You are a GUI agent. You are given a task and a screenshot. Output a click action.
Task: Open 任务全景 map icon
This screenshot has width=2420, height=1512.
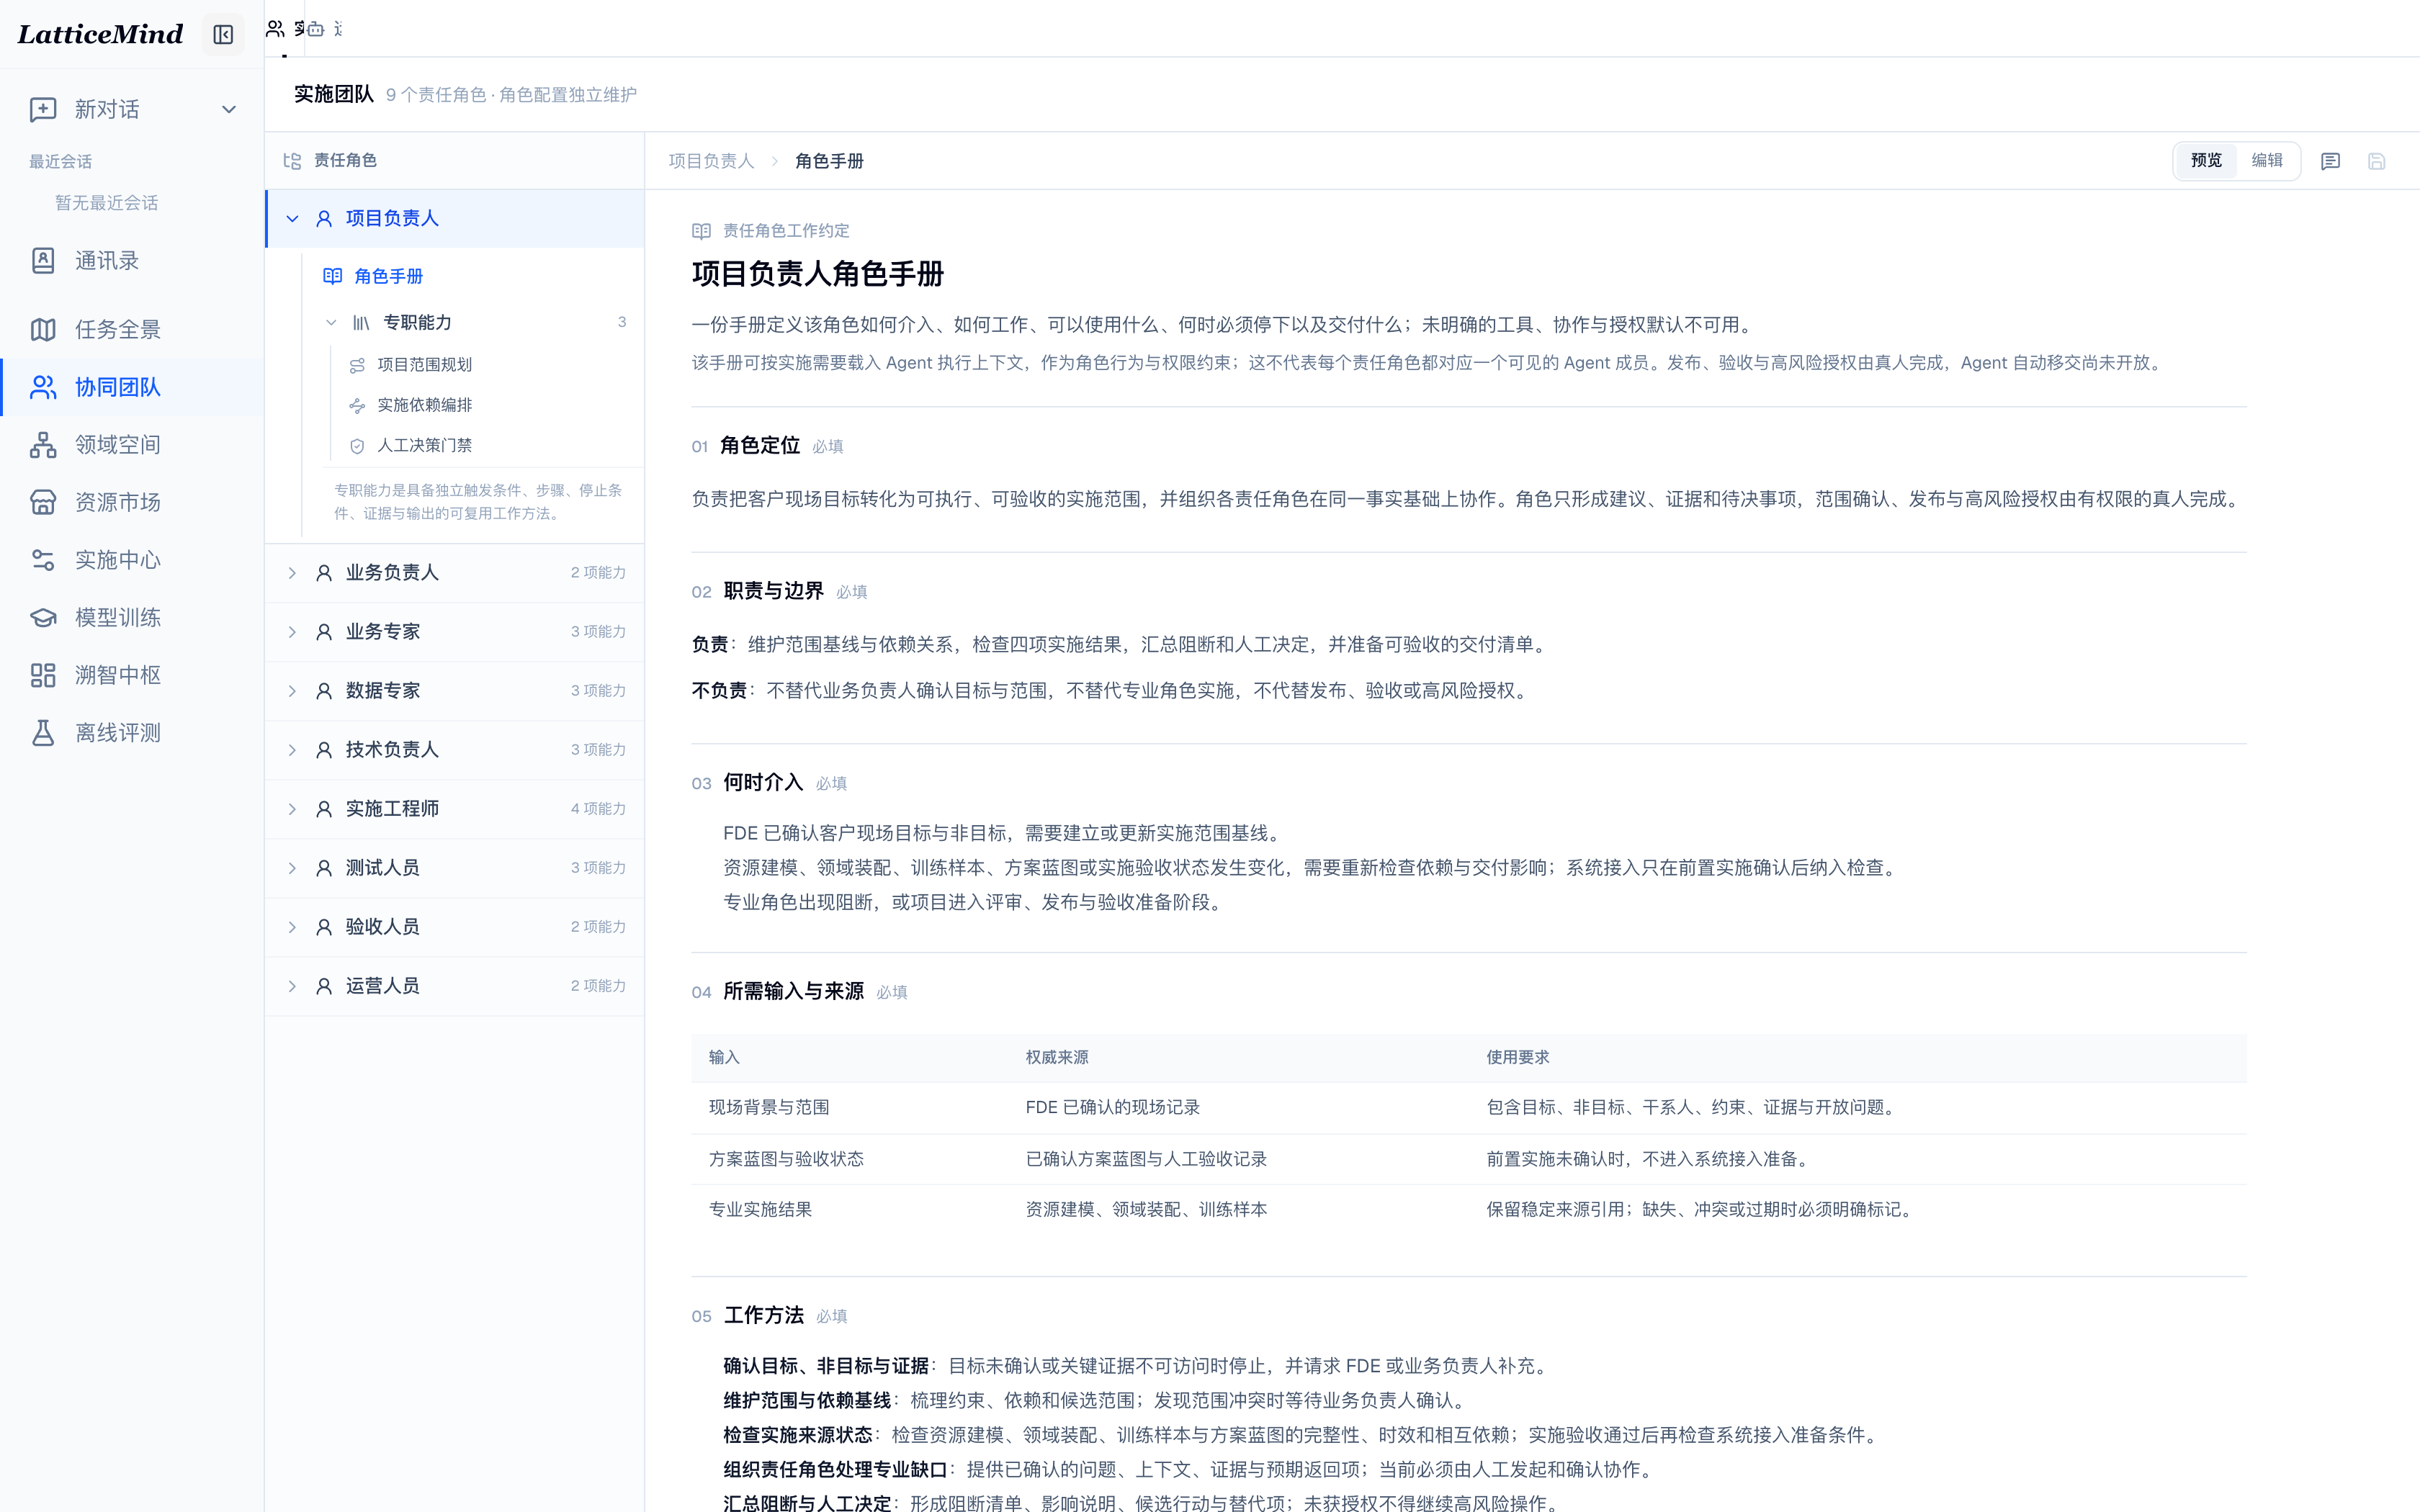tap(43, 329)
